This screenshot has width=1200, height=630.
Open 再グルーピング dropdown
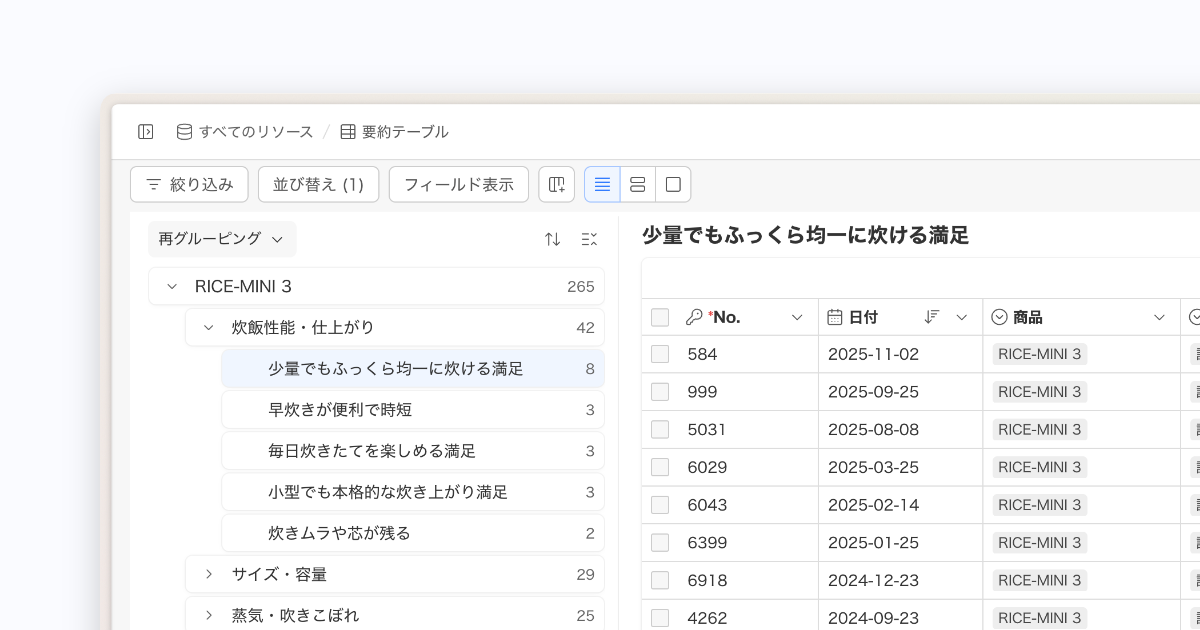(222, 239)
